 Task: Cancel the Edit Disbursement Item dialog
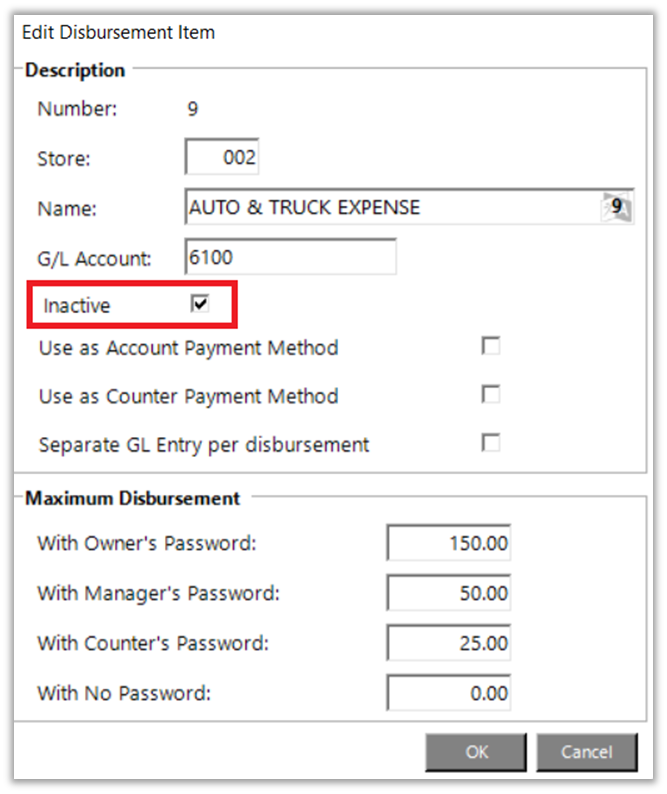(x=587, y=751)
